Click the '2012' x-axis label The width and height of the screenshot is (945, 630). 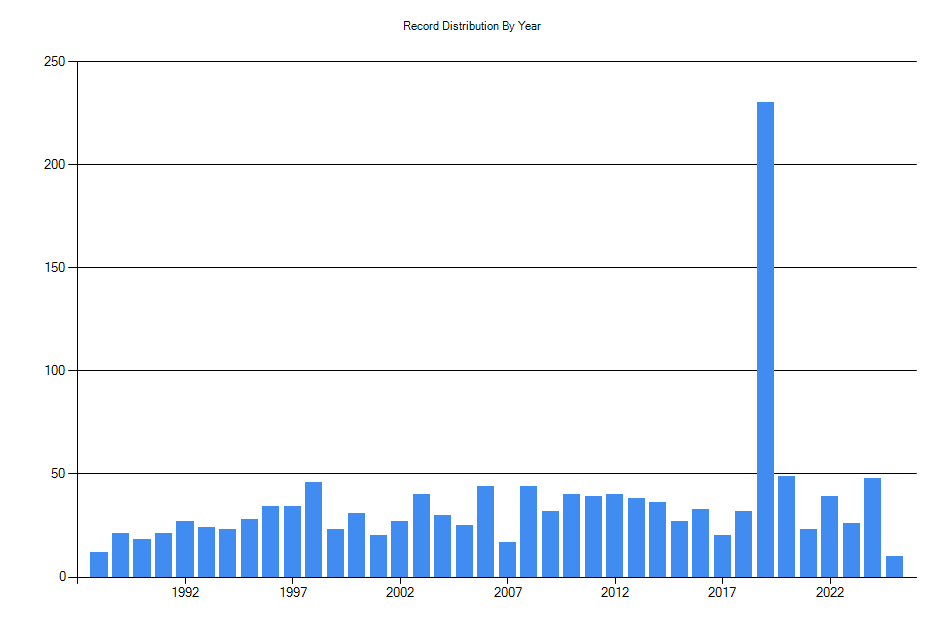(615, 593)
